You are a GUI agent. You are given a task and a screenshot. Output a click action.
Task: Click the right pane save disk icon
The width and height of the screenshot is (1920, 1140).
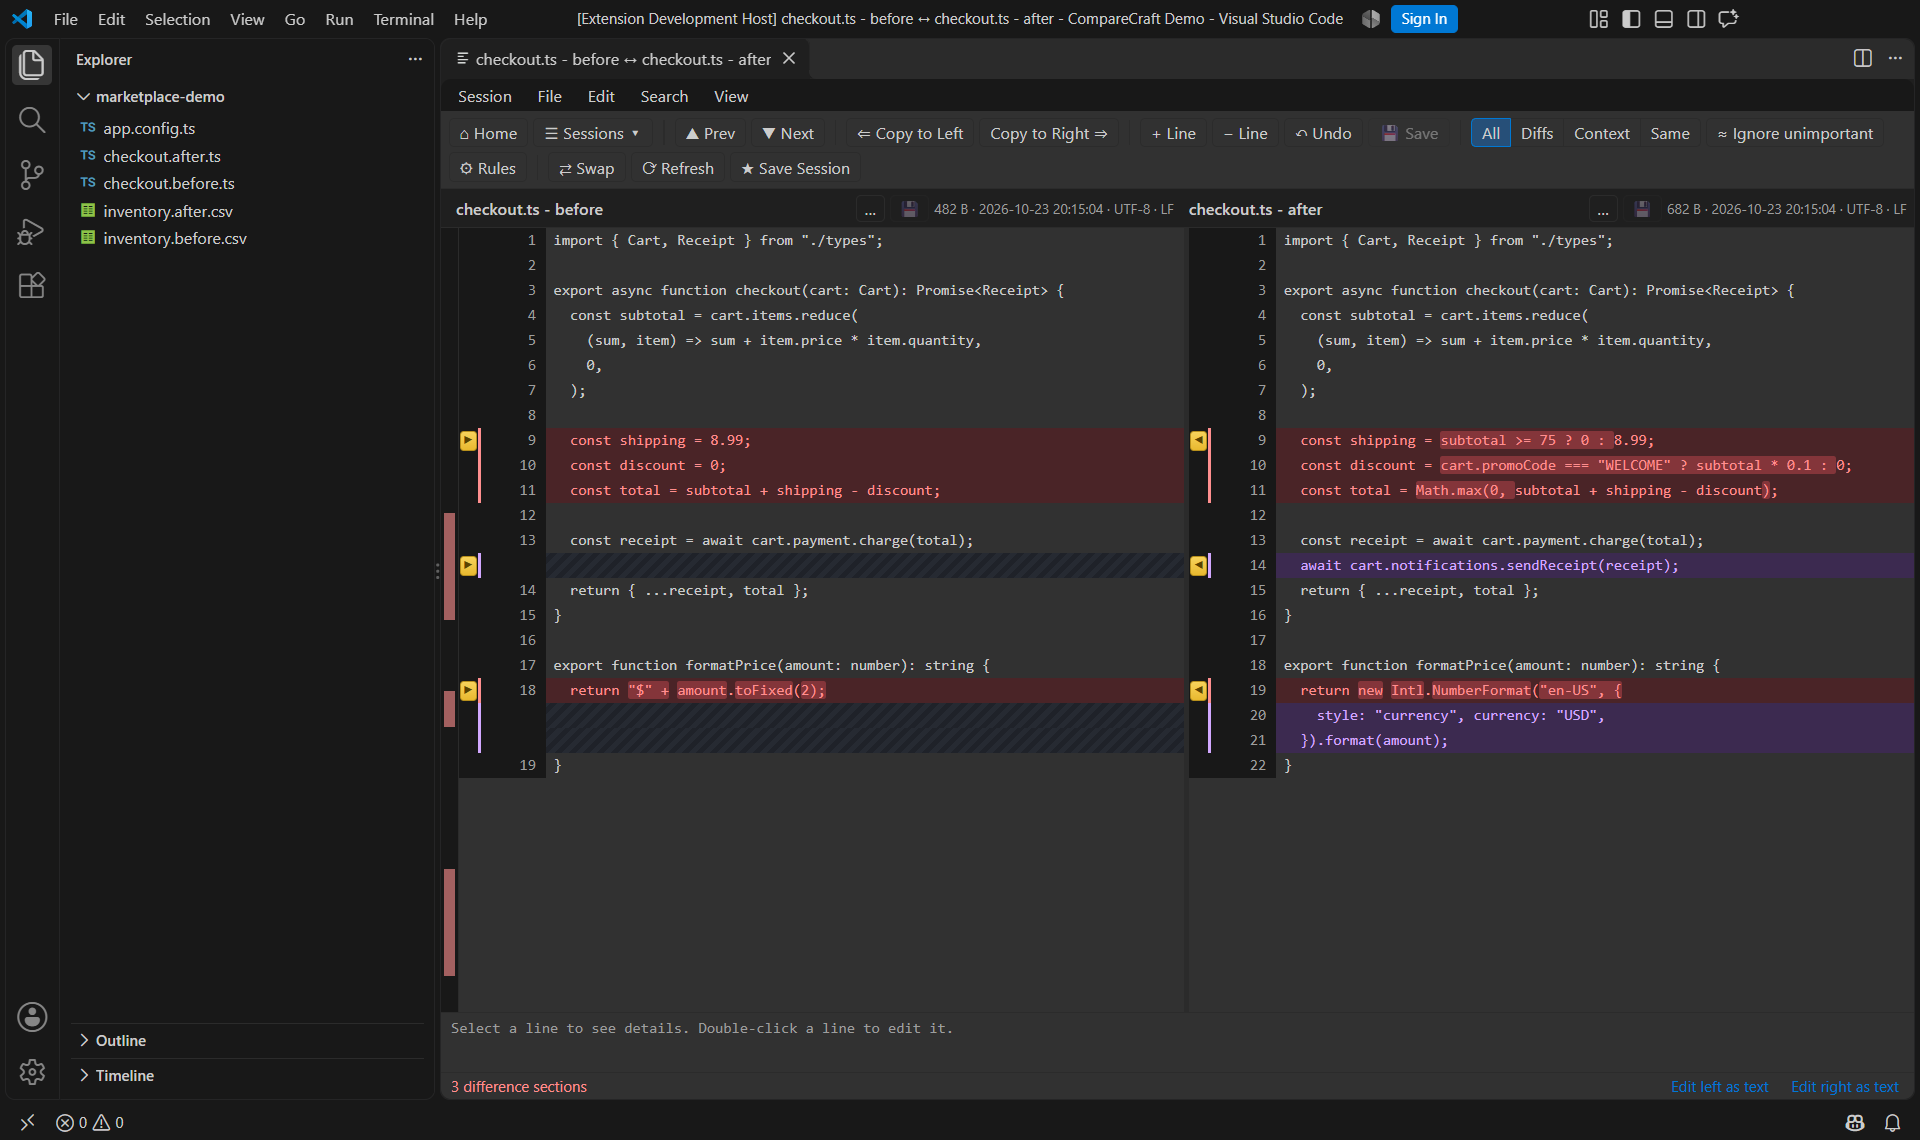click(x=1642, y=209)
